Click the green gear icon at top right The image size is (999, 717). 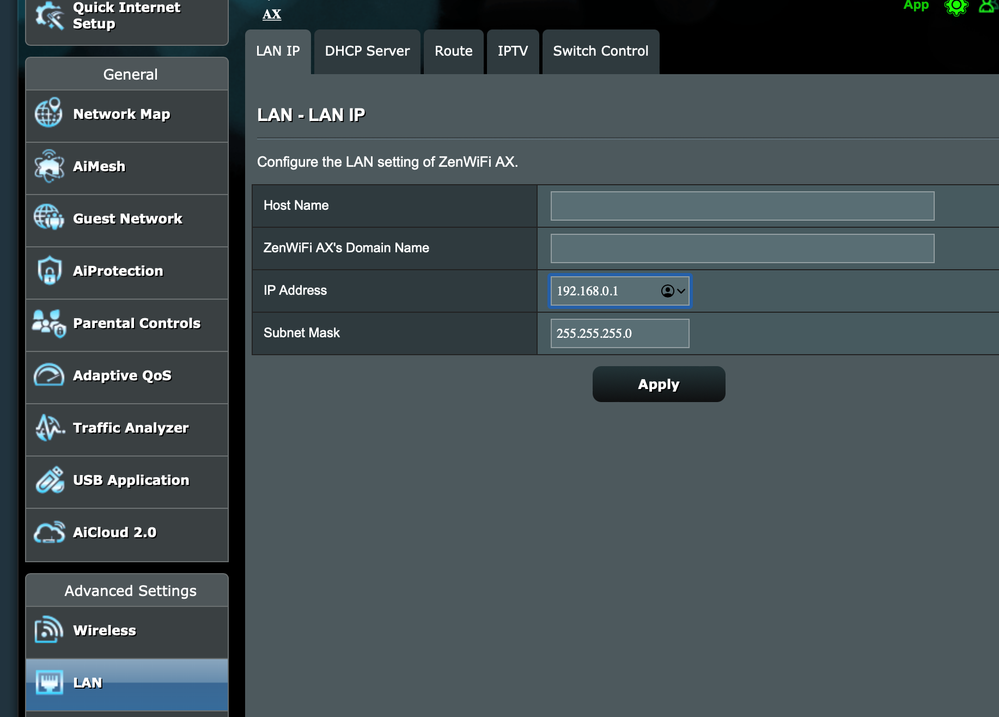pyautogui.click(x=956, y=6)
